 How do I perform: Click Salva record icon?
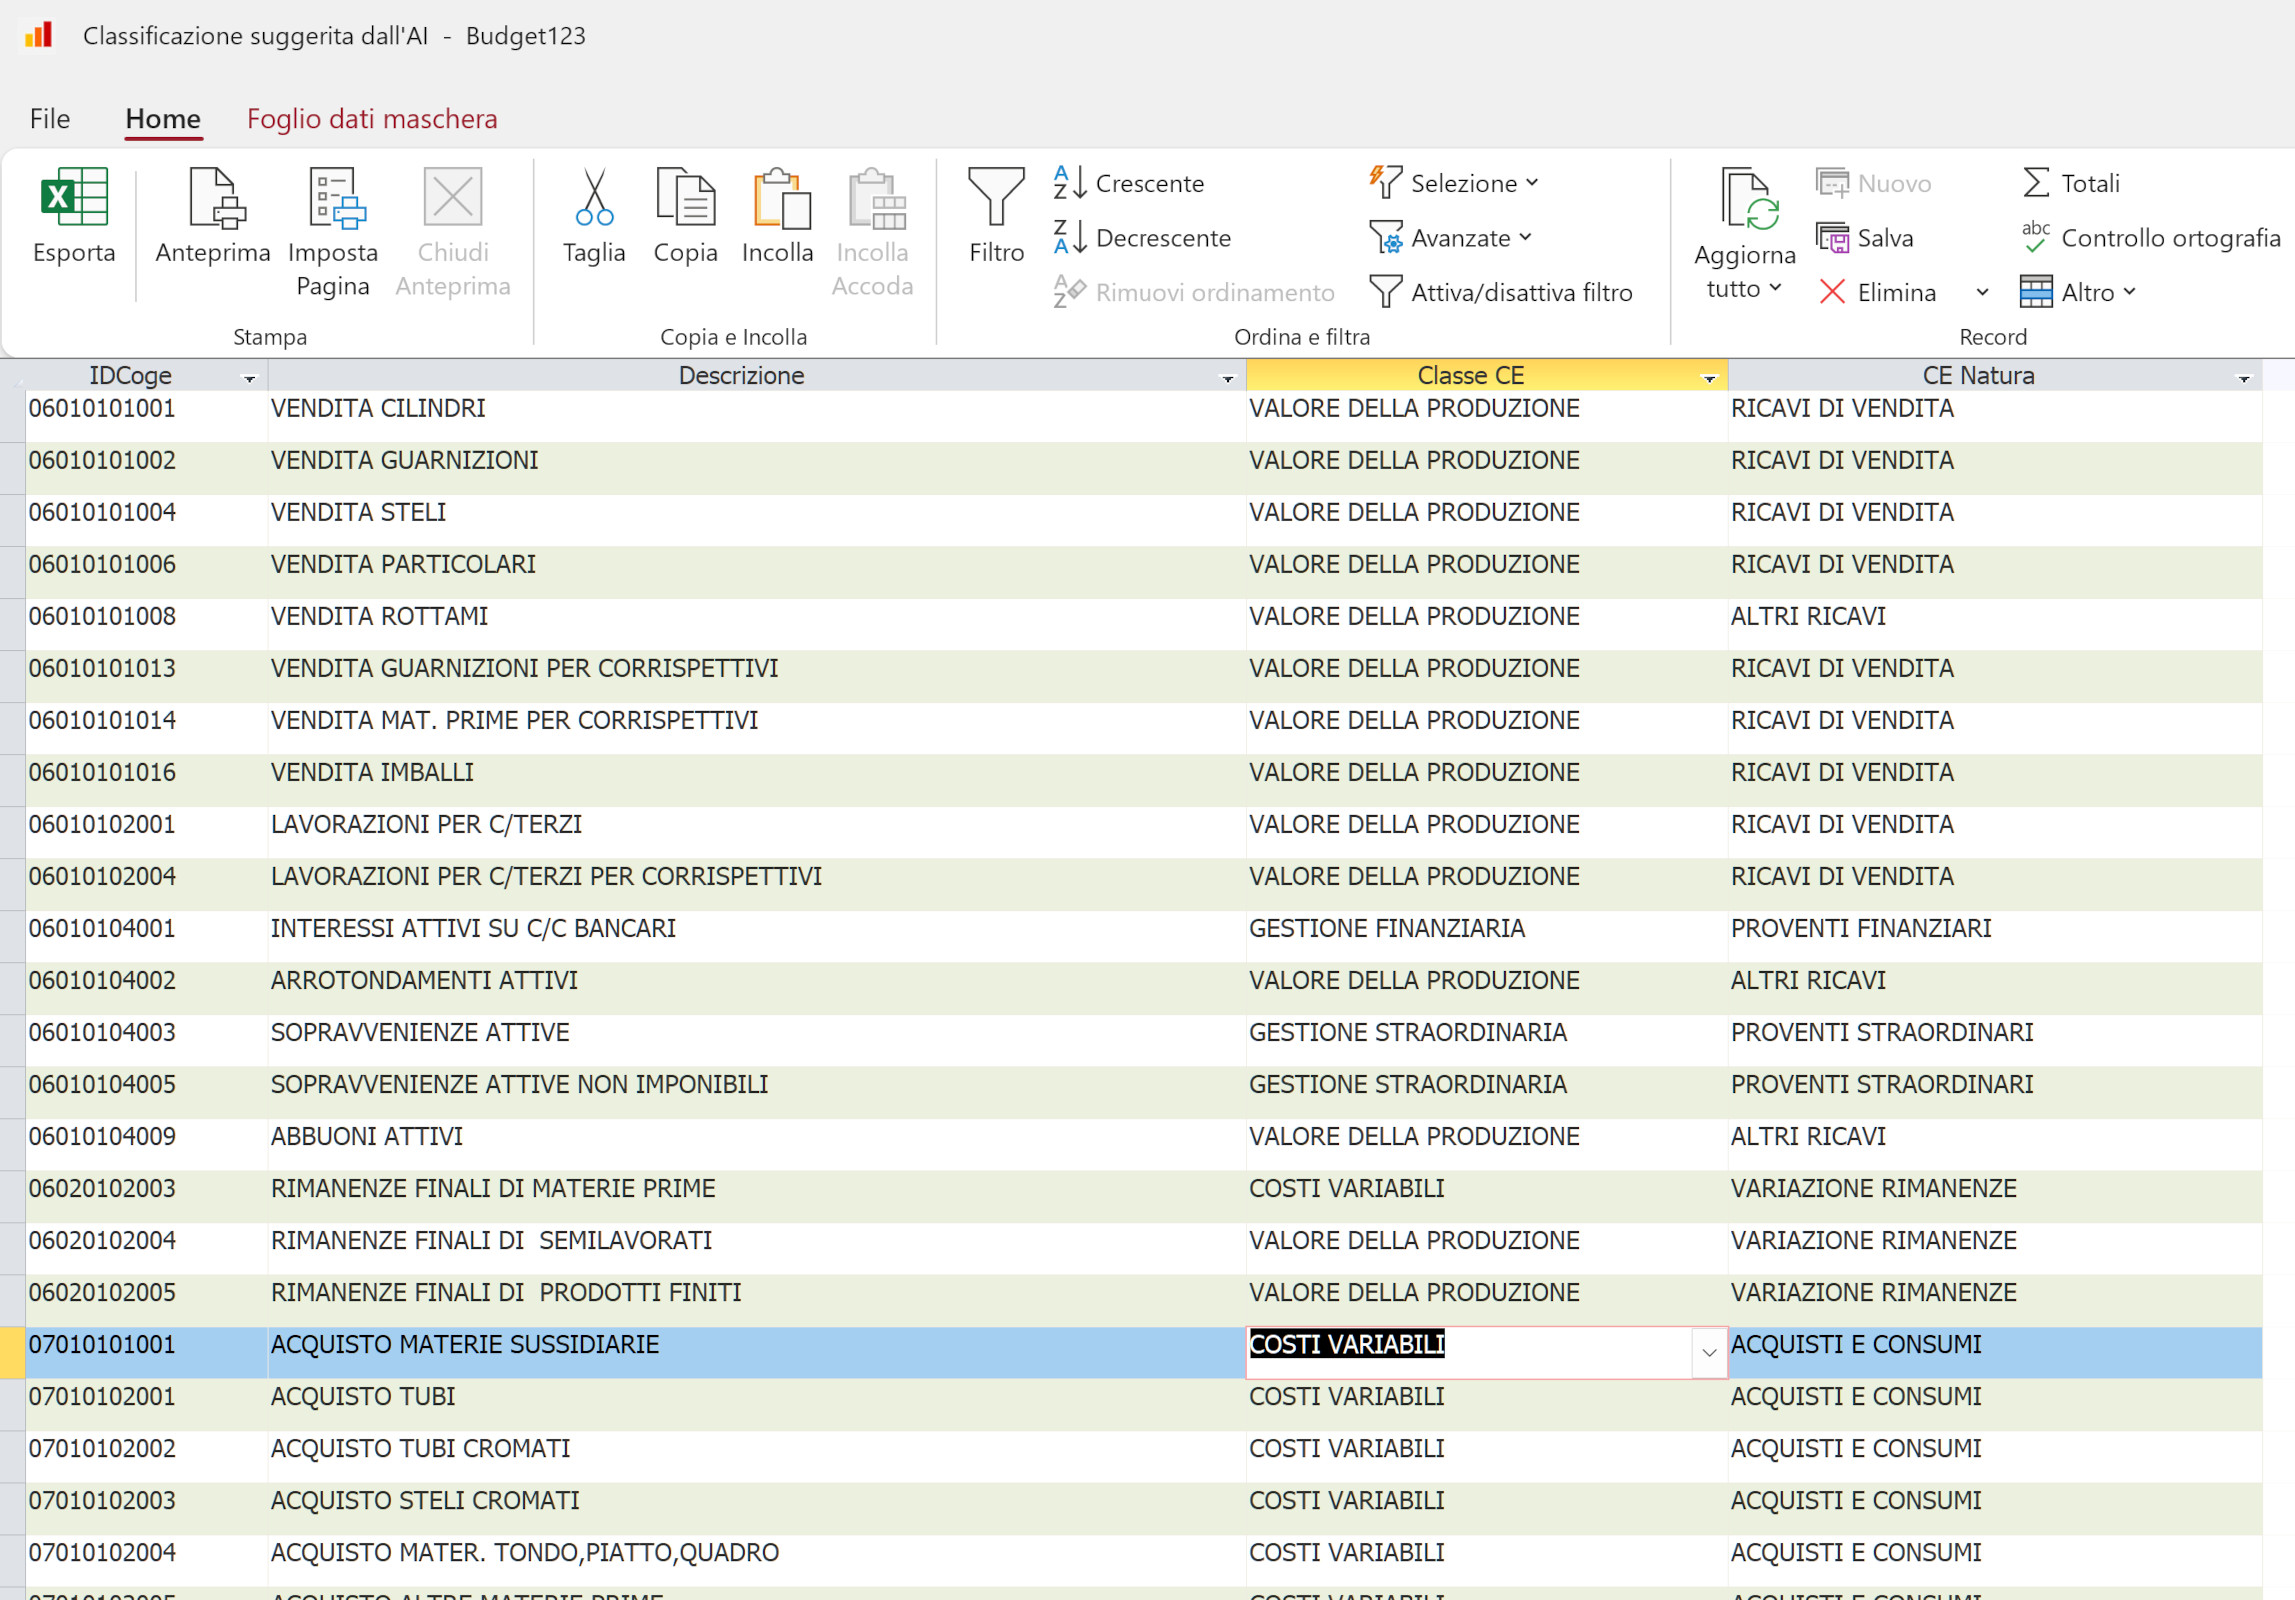click(x=1832, y=238)
